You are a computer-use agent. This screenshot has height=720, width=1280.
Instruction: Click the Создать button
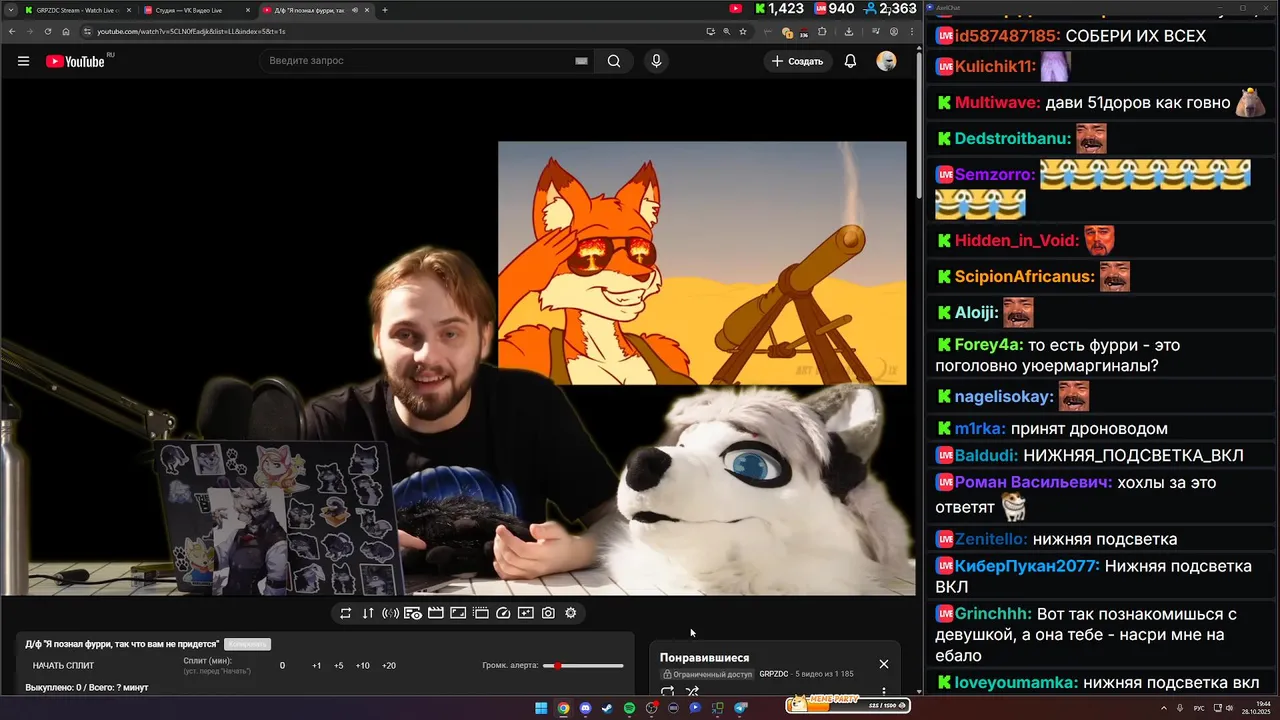pyautogui.click(x=798, y=61)
